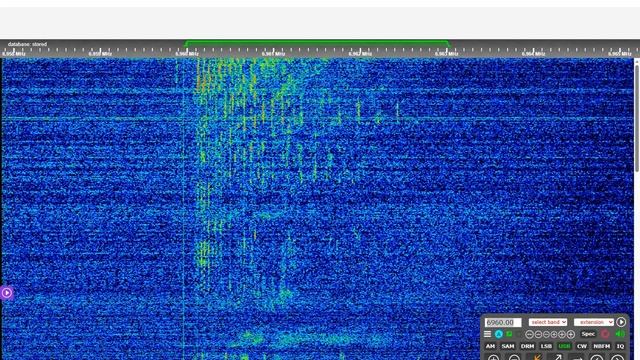Screen dimensions: 640x360
Task: Click the 6.965 MHz scale label
Action: pyautogui.click(x=619, y=53)
